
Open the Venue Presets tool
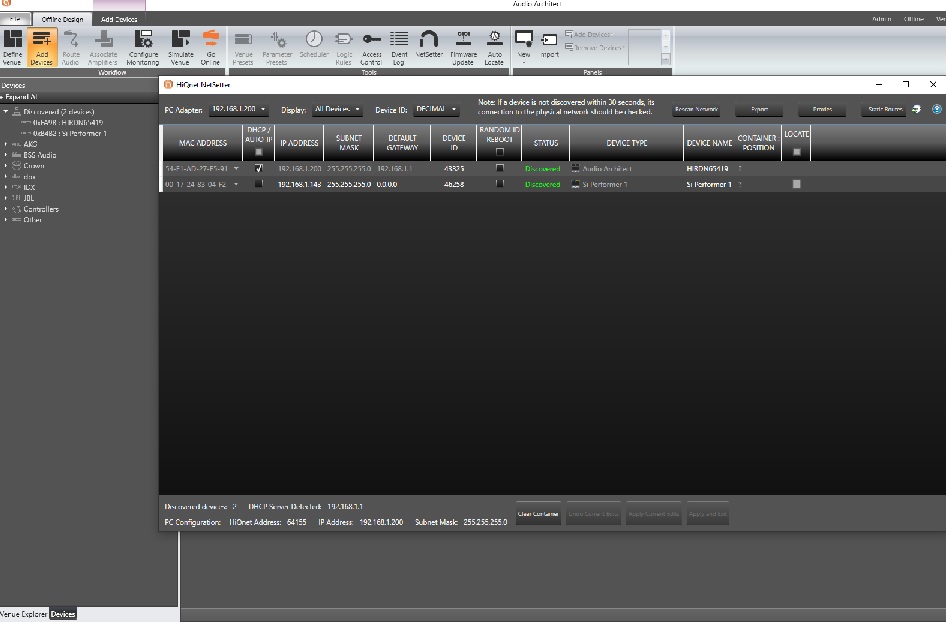[243, 47]
